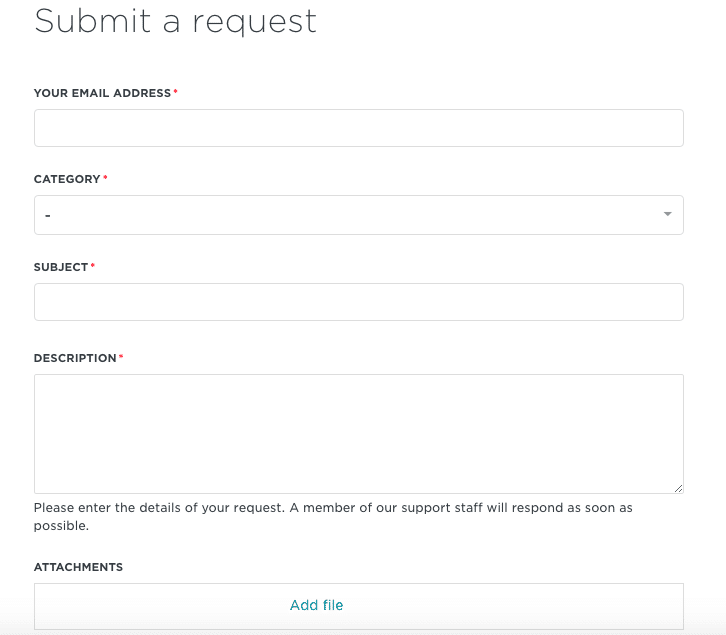Click the red asterisk beside Category
This screenshot has width=726, height=635.
(x=106, y=178)
